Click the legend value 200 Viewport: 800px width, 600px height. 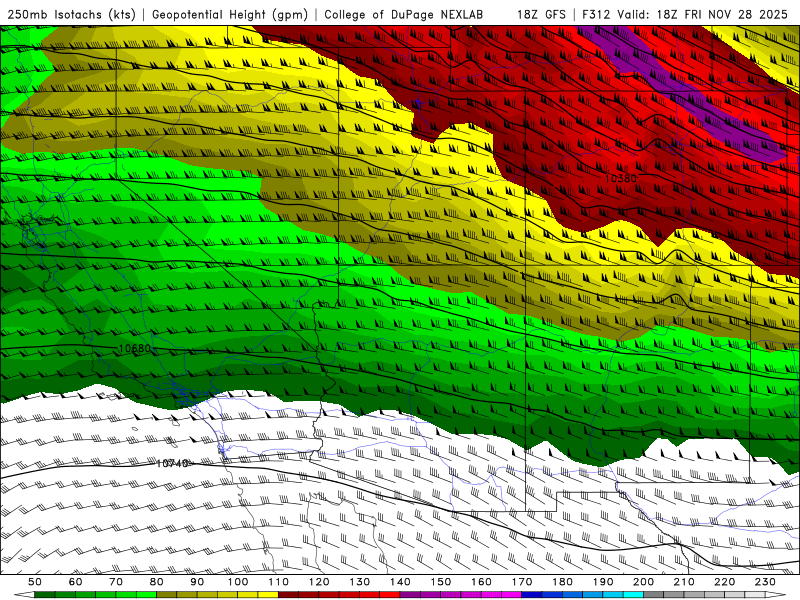click(643, 582)
